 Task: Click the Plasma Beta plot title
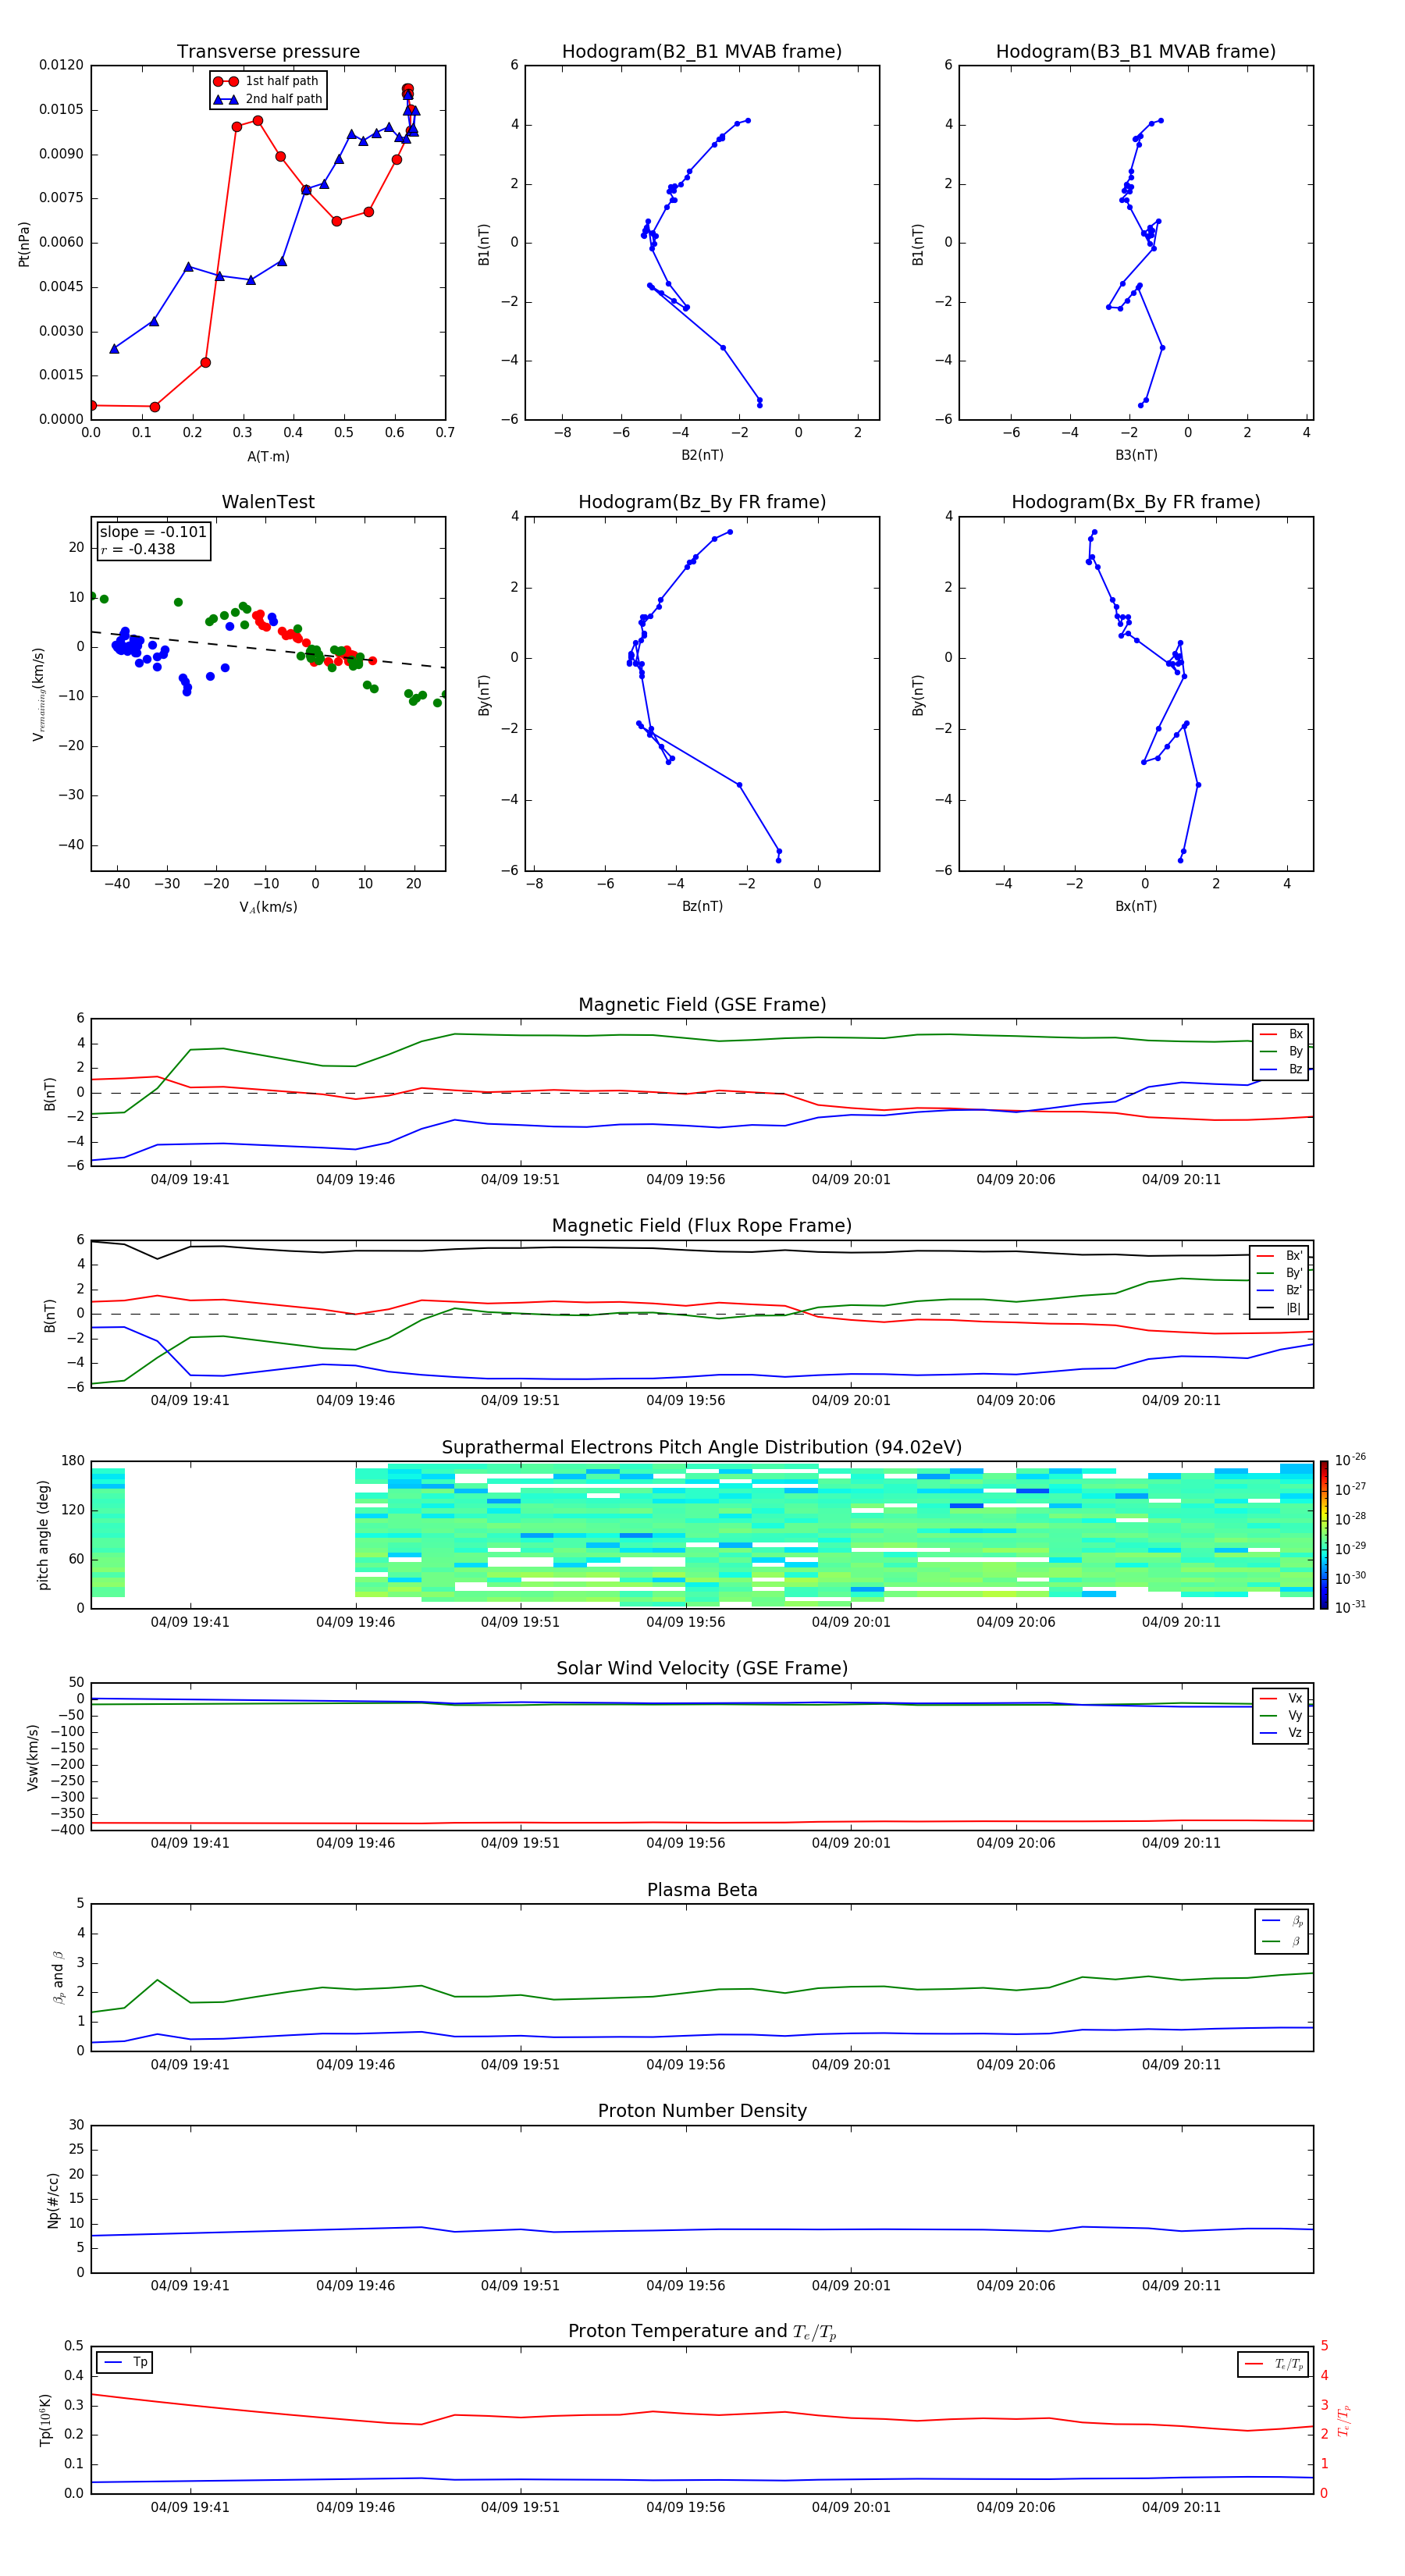tap(702, 1891)
